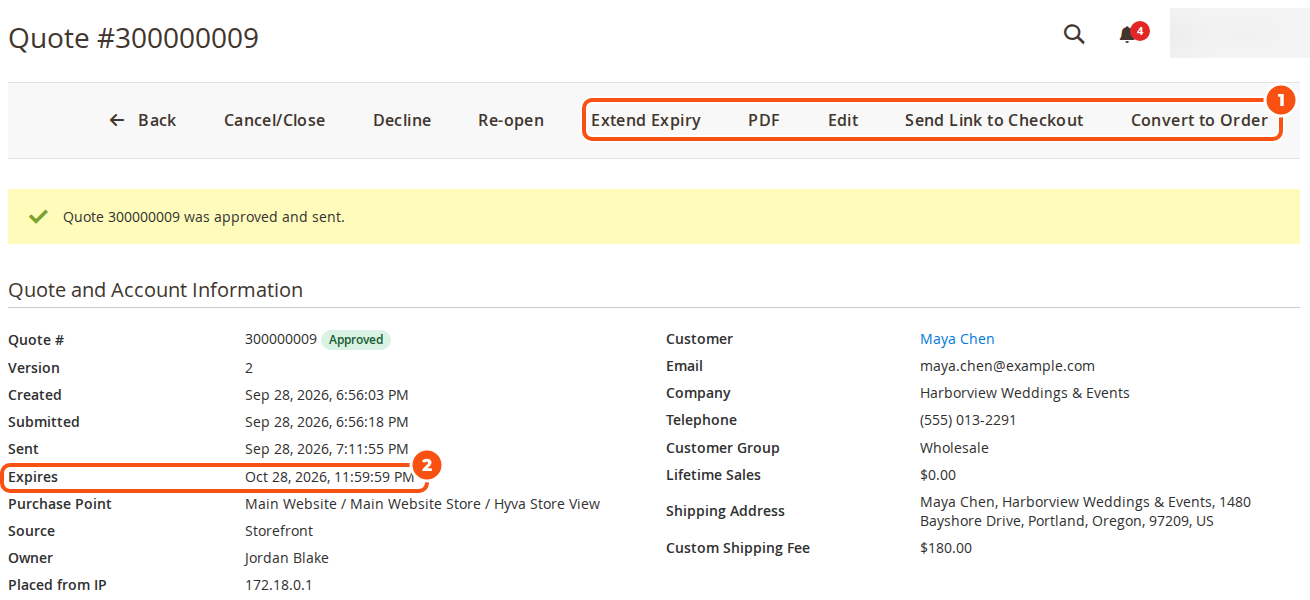The height and width of the screenshot is (600, 1310).
Task: Click IP address 172.18.0.1
Action: coord(278,585)
